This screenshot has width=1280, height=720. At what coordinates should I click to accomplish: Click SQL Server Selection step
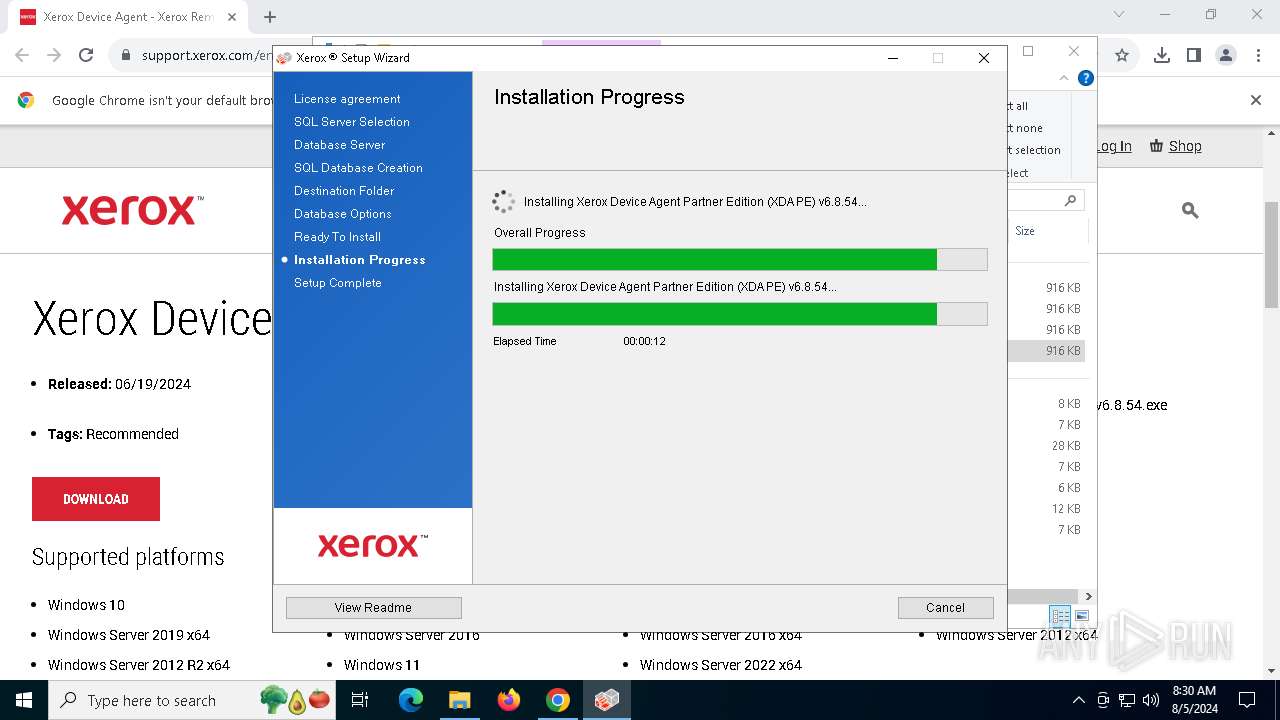(x=352, y=122)
